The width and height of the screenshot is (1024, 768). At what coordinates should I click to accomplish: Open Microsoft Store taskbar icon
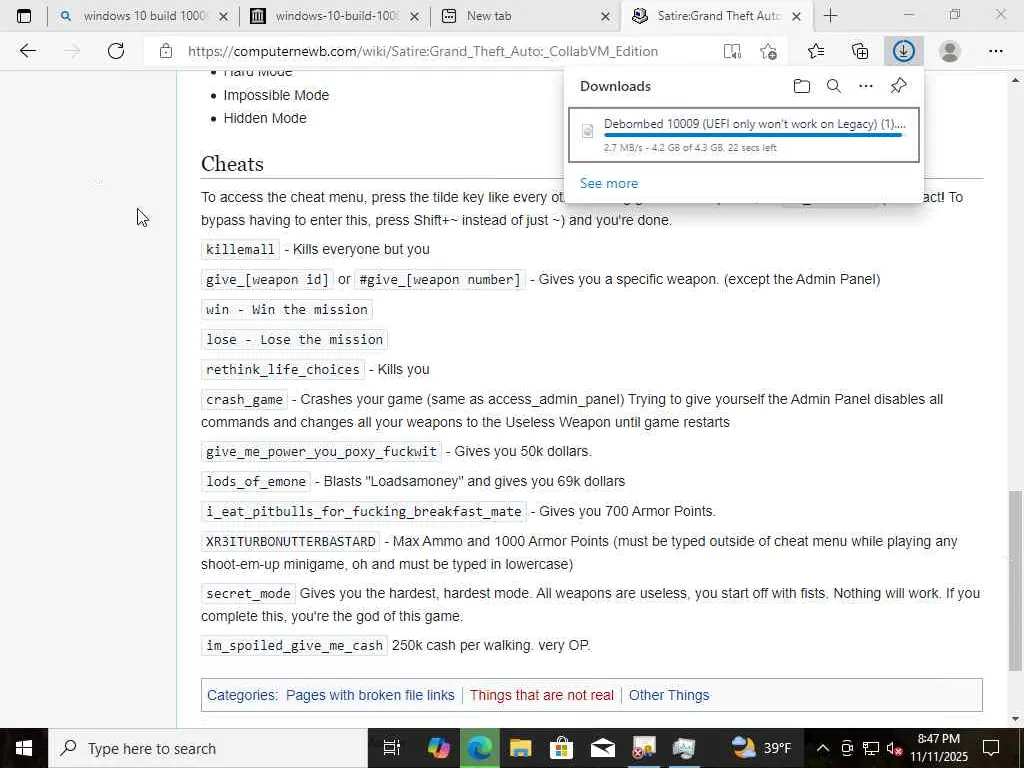(x=561, y=748)
